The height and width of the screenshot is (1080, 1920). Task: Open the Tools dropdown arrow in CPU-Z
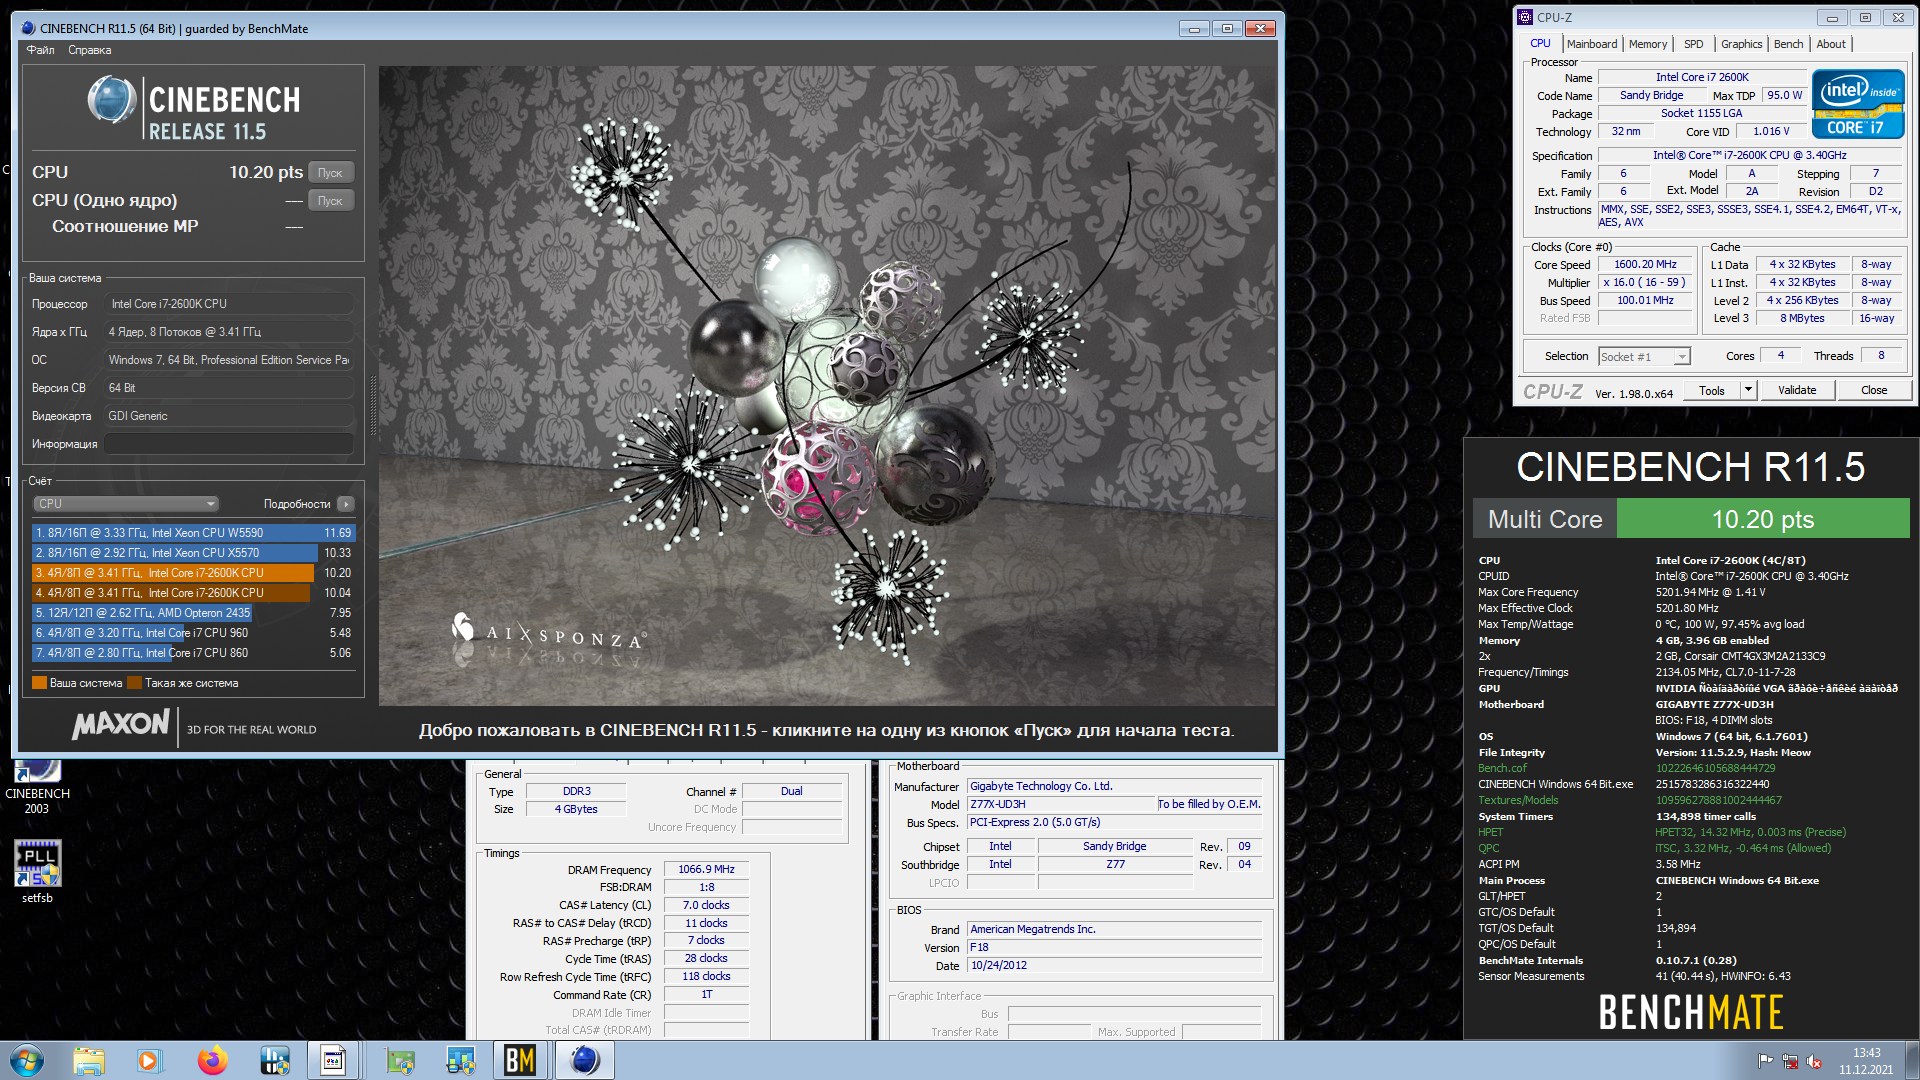tap(1748, 391)
